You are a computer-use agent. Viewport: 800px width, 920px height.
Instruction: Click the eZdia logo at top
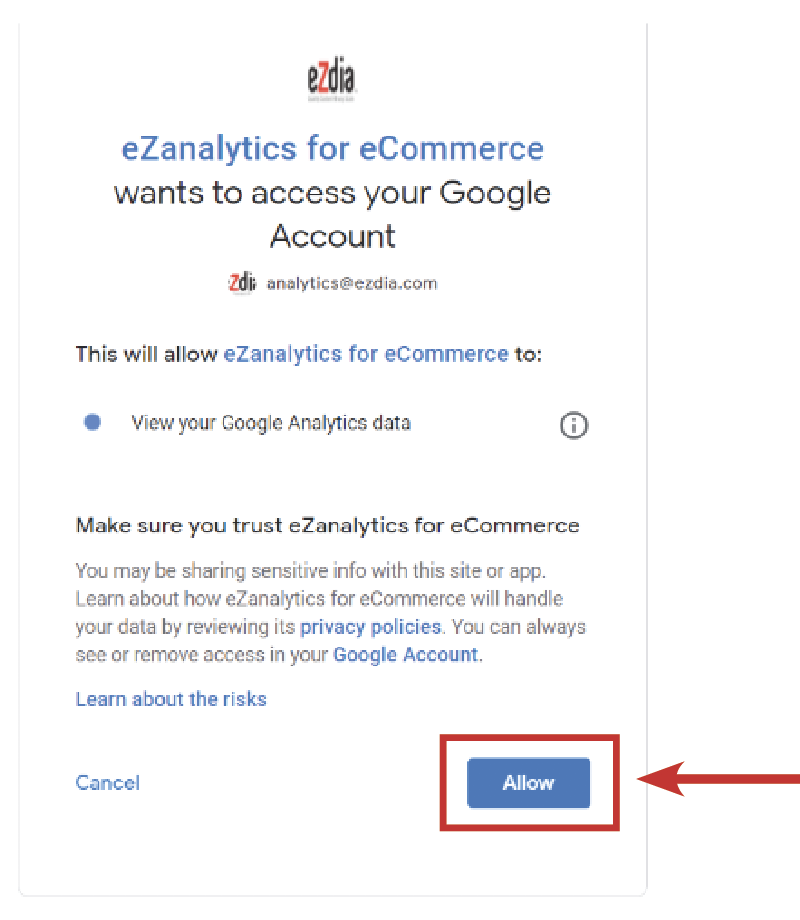click(332, 79)
